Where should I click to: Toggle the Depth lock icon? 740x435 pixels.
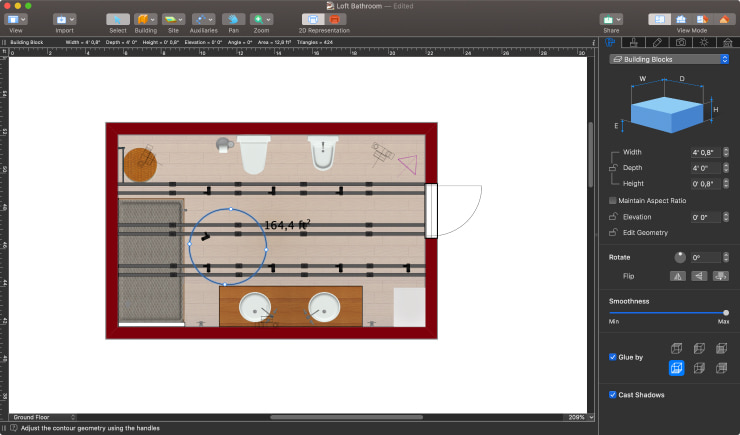click(x=613, y=167)
